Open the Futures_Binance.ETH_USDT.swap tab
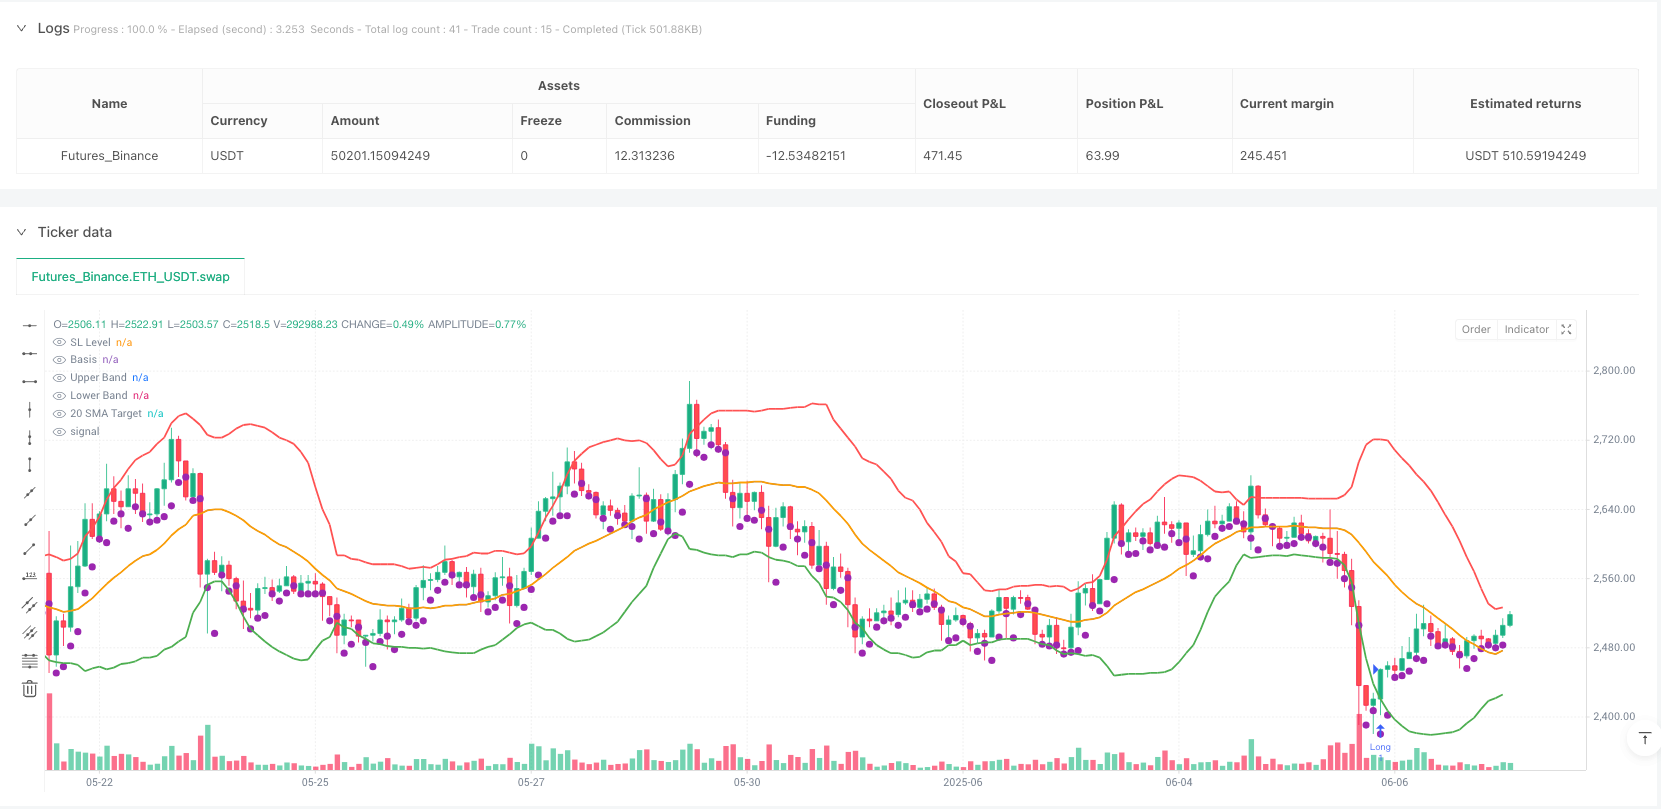Screen dimensions: 1661x809 coord(130,277)
